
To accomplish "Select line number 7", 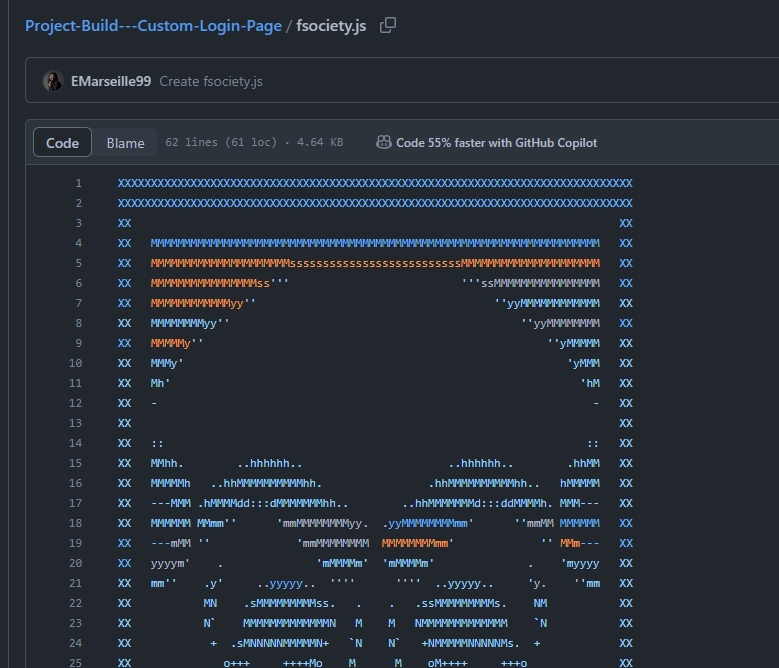I will coord(78,303).
